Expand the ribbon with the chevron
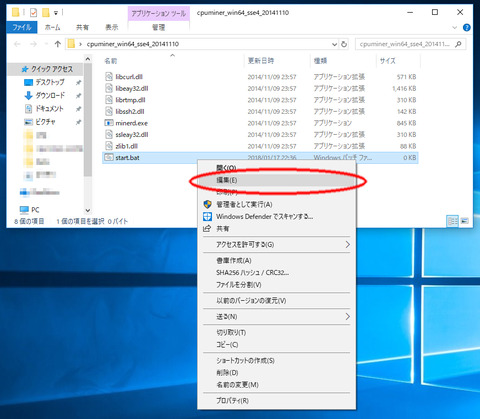480x419 pixels. (455, 28)
